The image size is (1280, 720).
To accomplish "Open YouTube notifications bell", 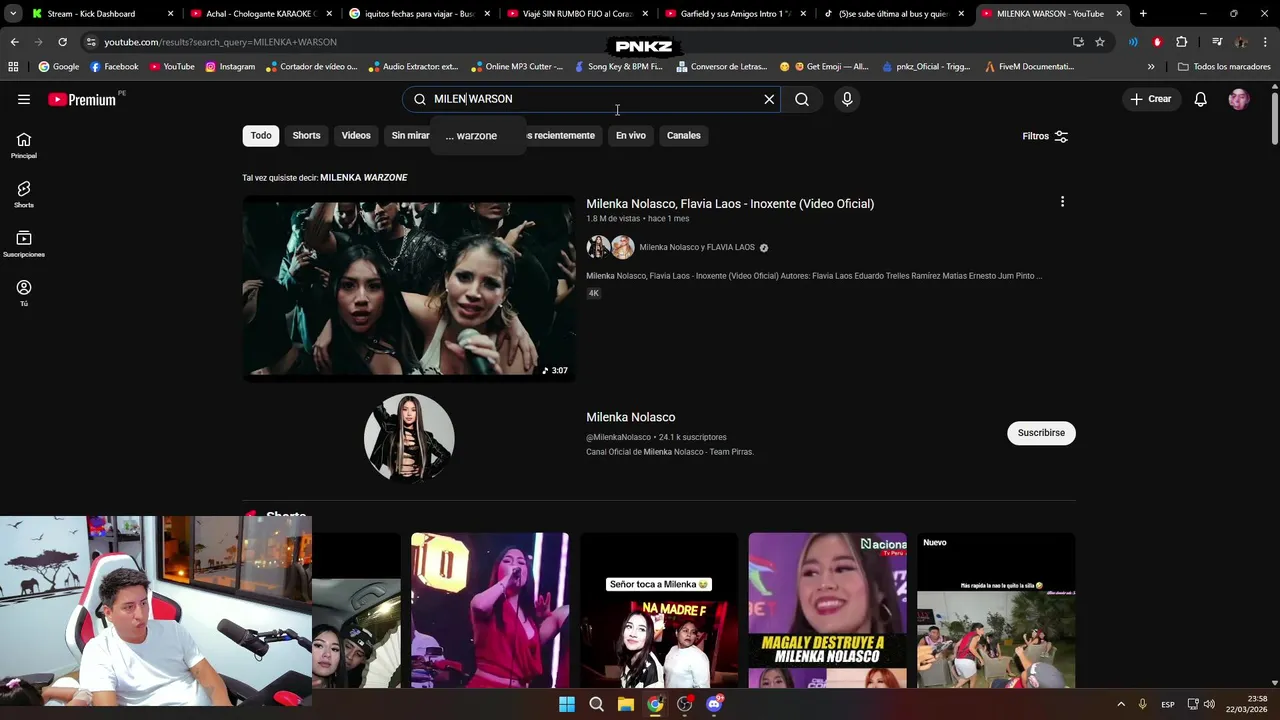I will coord(1201,99).
